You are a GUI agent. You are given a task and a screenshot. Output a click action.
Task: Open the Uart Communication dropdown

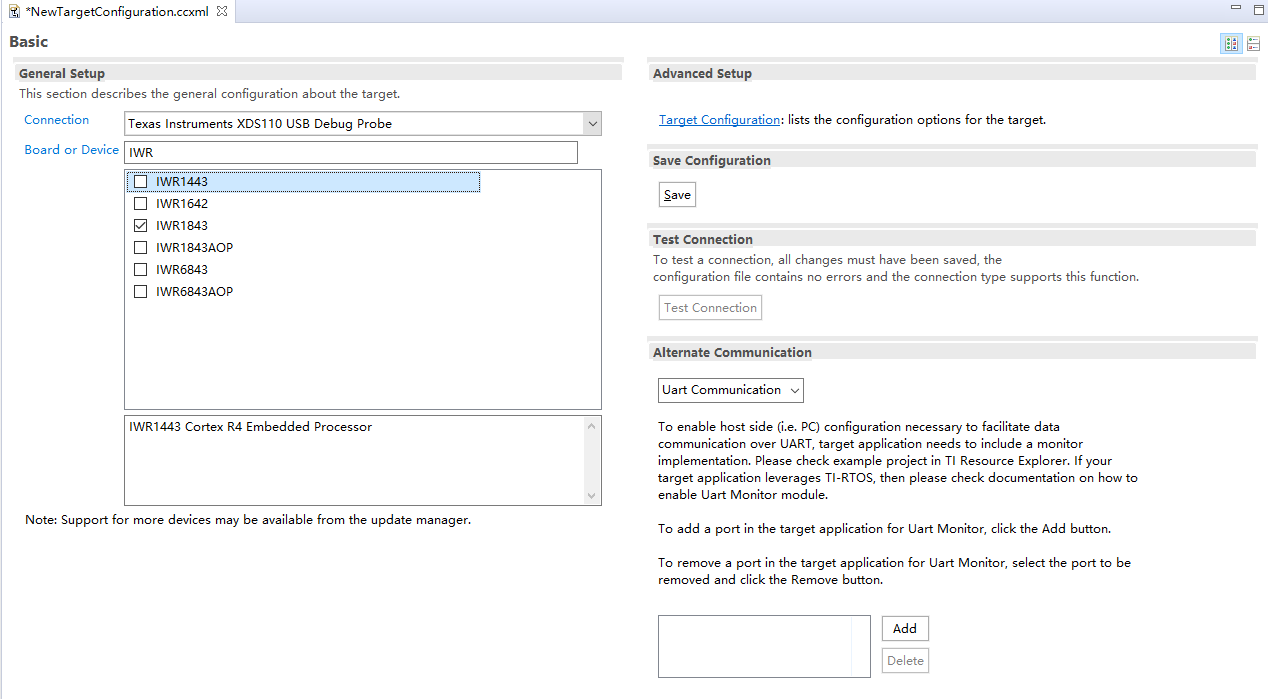click(x=731, y=390)
